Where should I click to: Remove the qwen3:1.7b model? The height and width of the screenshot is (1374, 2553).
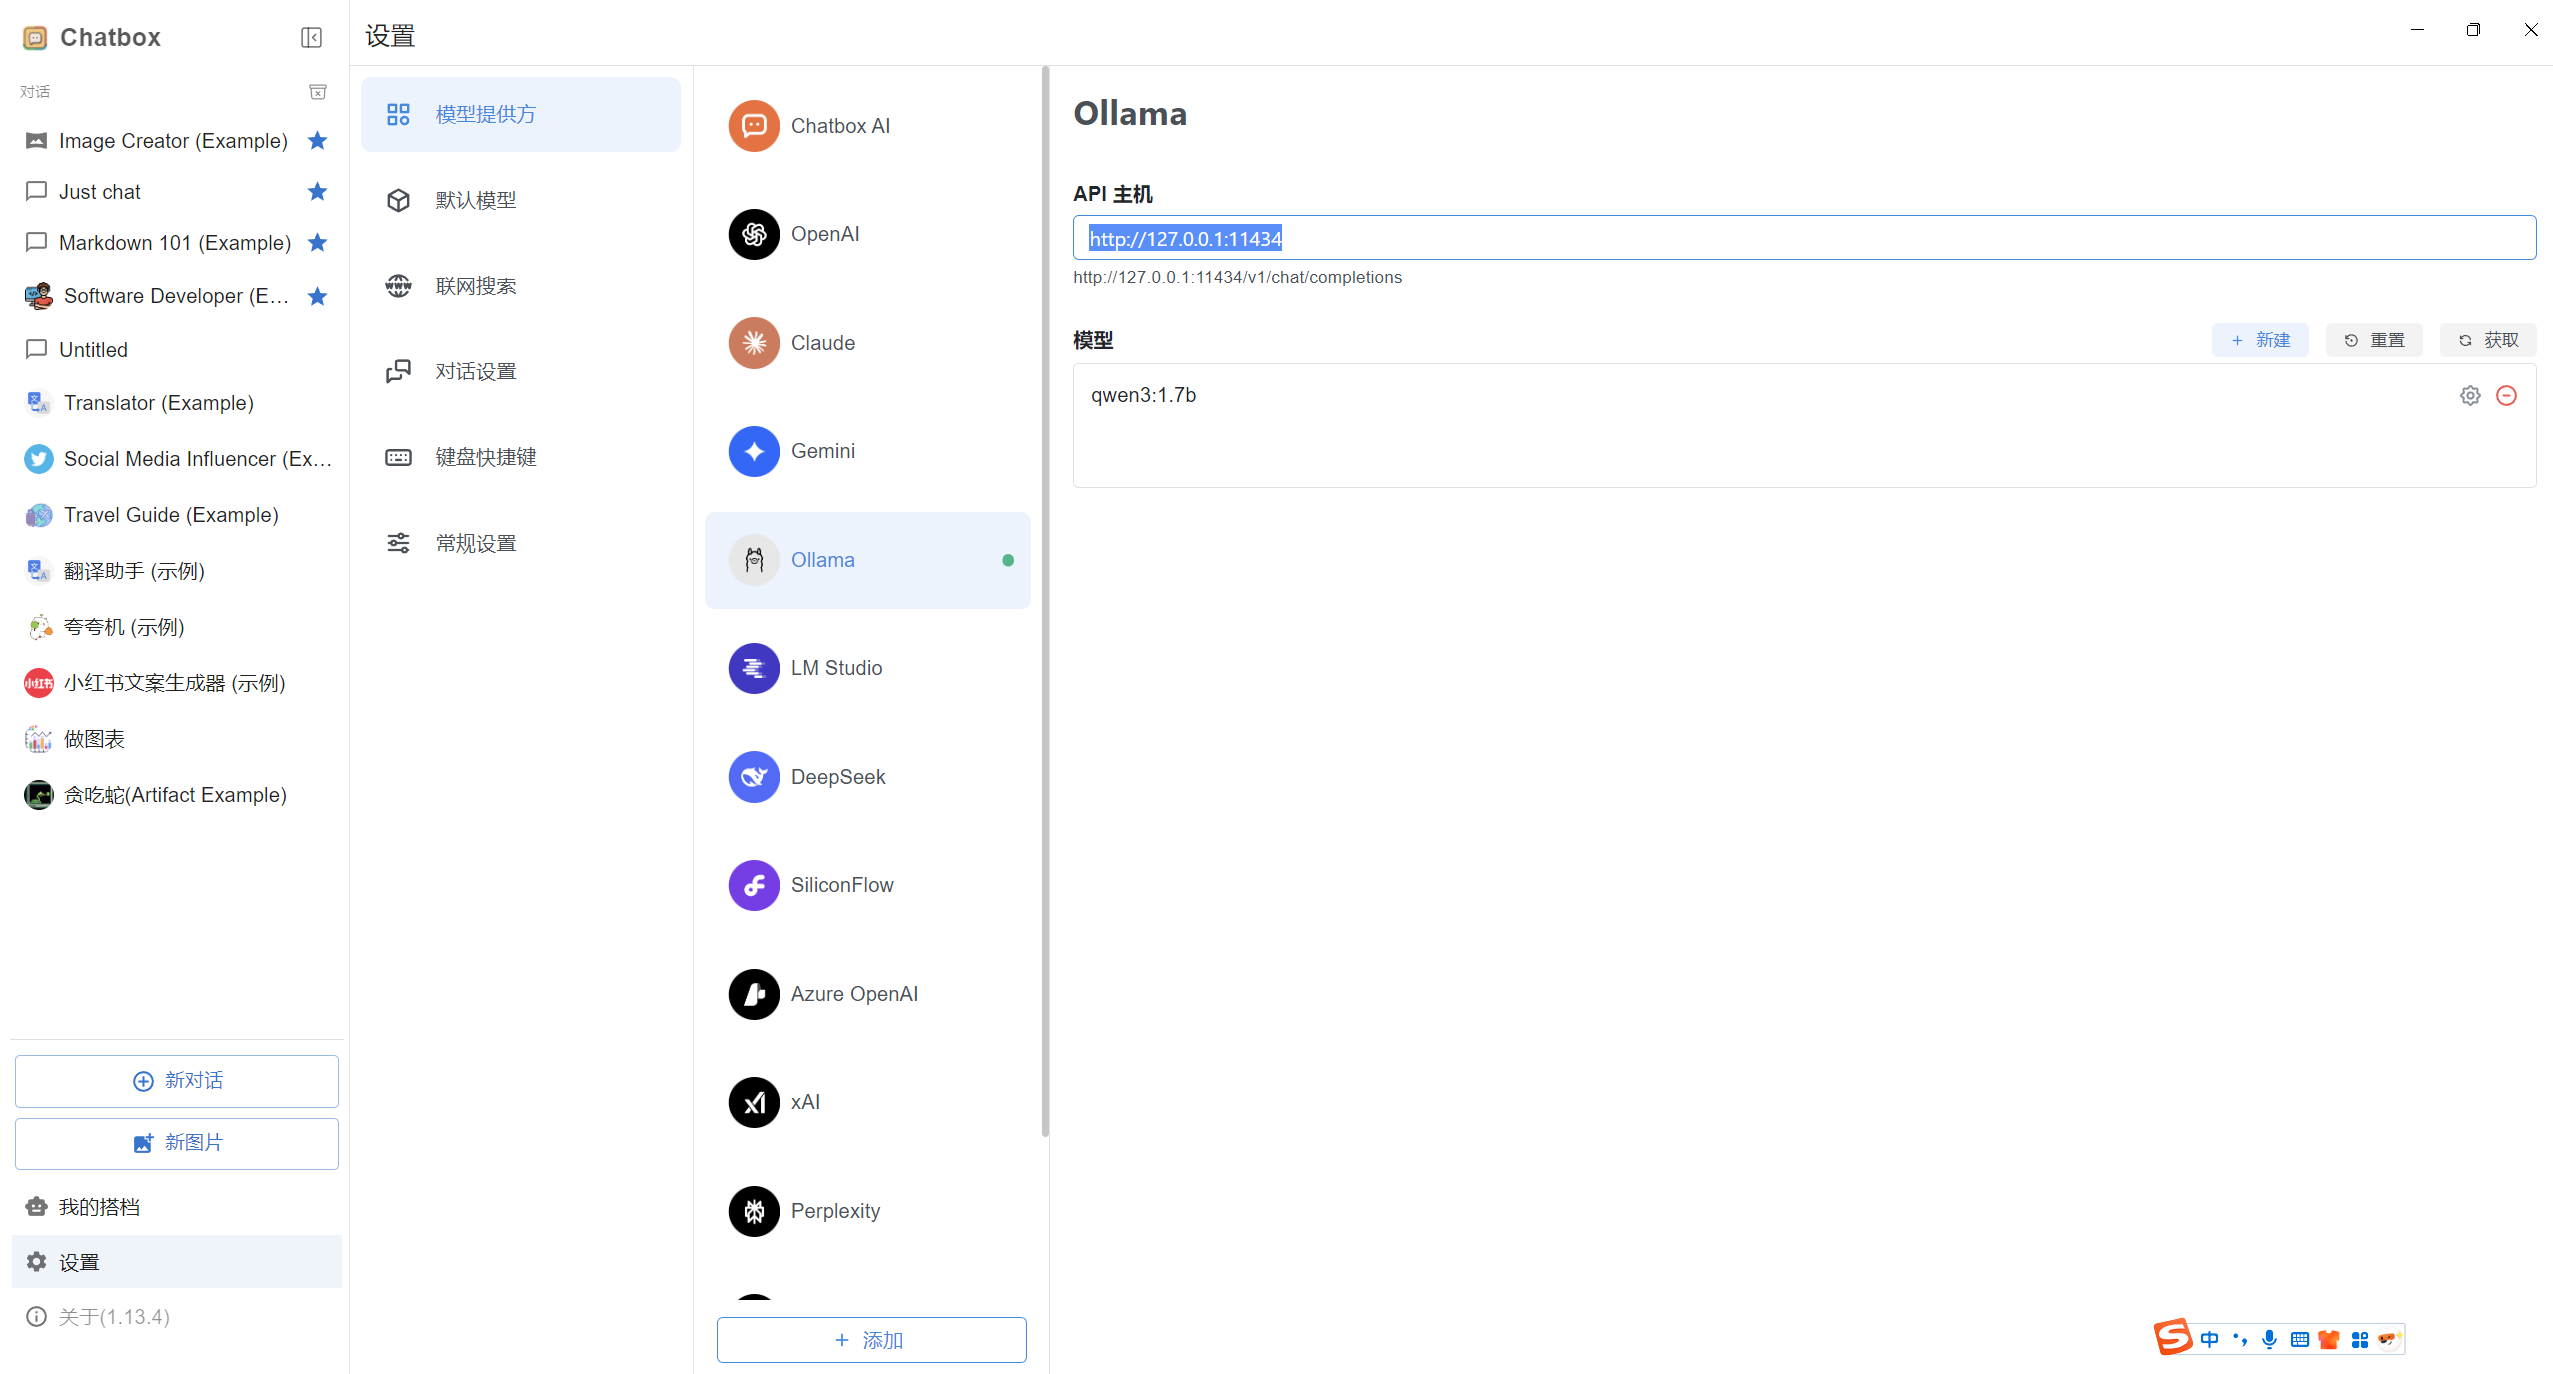pyautogui.click(x=2507, y=395)
